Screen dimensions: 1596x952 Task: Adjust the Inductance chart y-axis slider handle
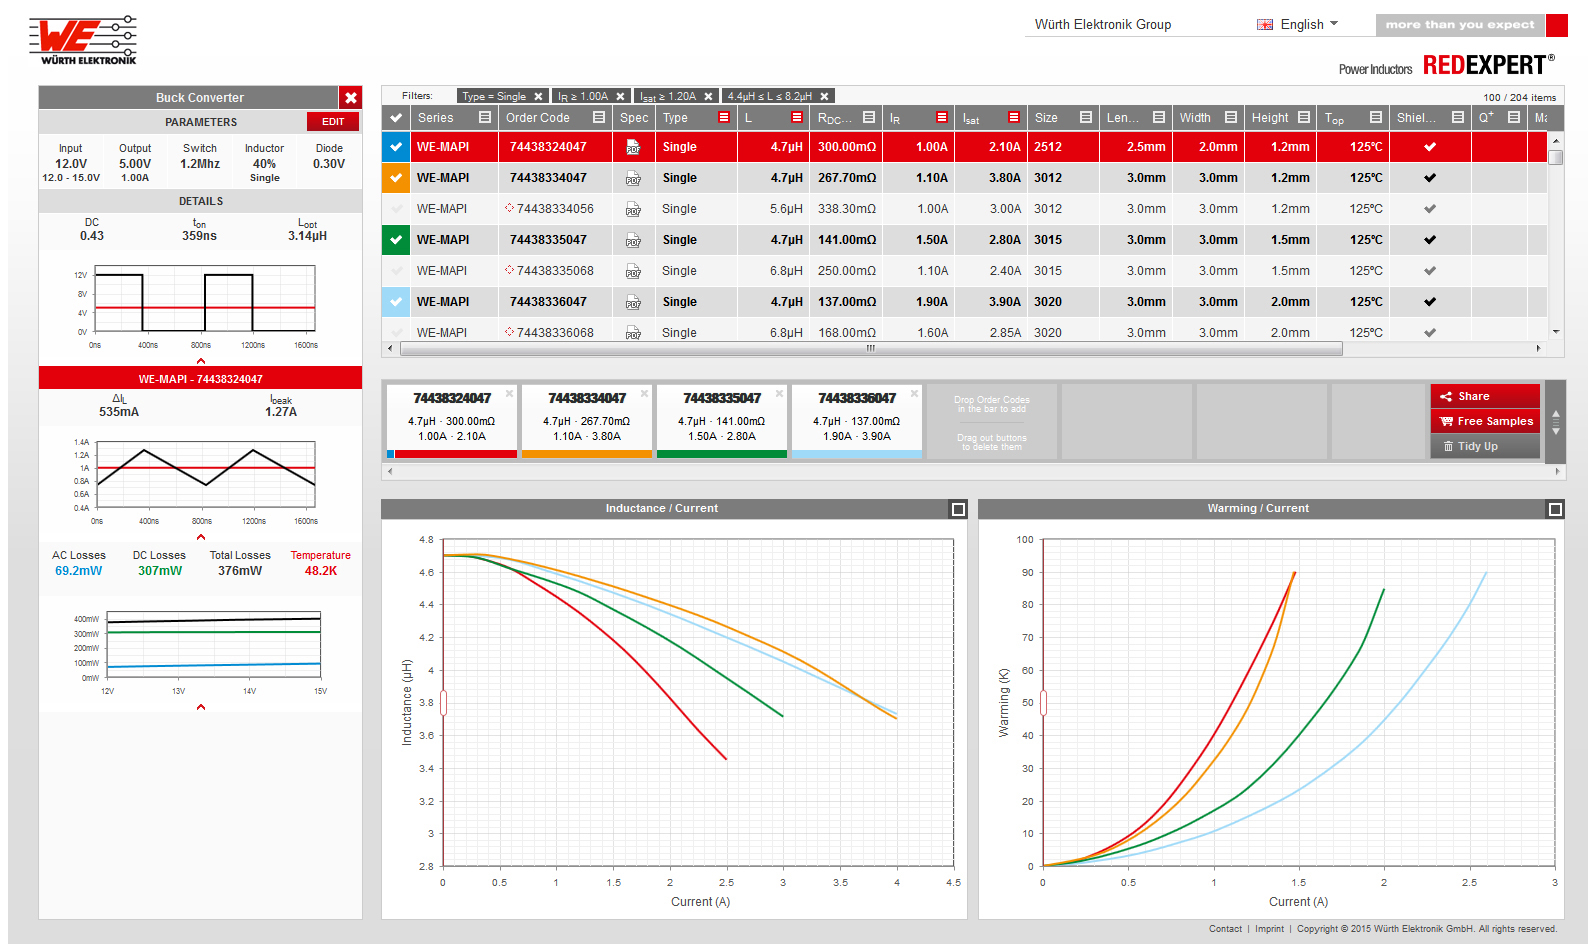coord(443,703)
